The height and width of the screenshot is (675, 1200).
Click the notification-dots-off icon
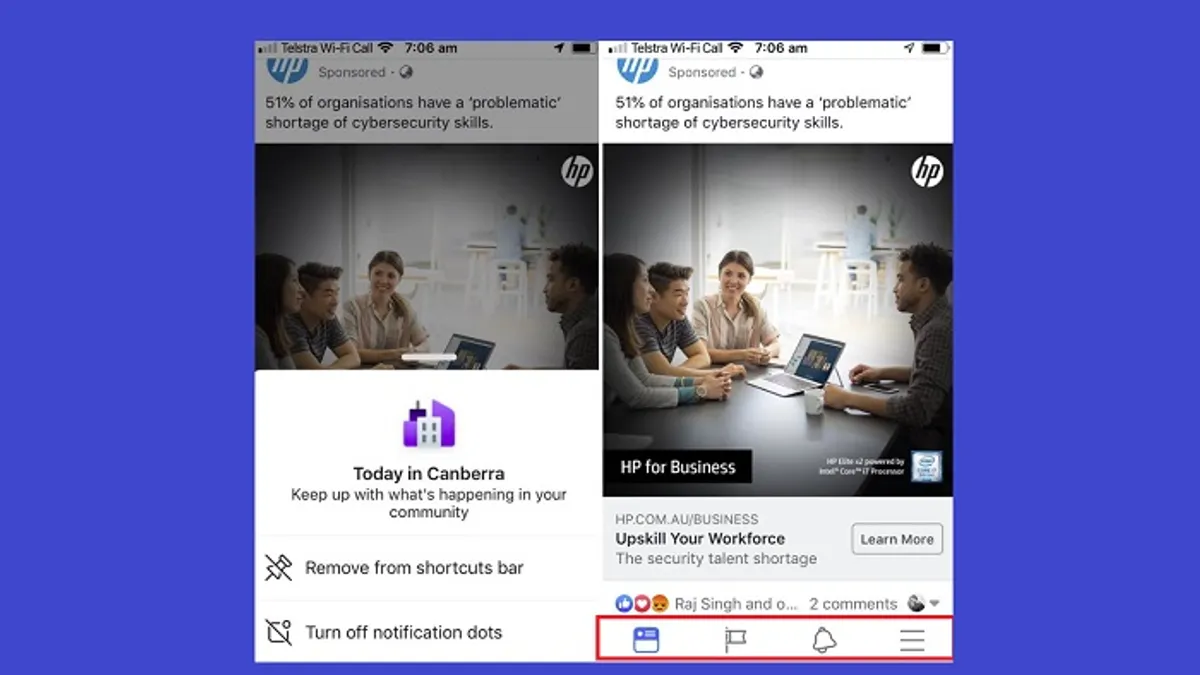click(x=278, y=632)
